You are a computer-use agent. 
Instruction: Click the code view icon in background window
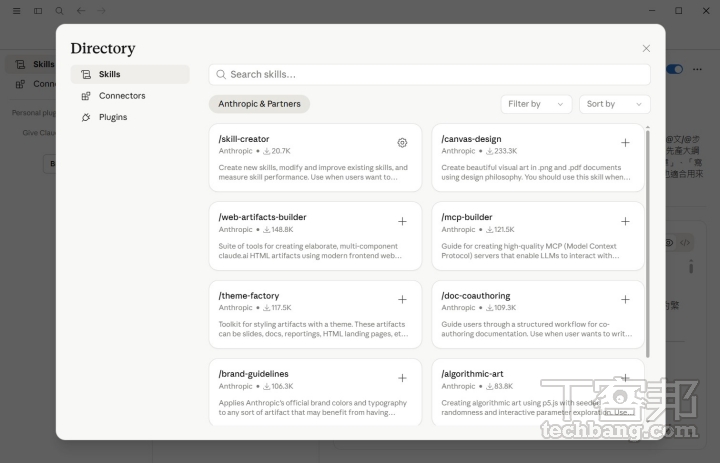click(x=685, y=243)
